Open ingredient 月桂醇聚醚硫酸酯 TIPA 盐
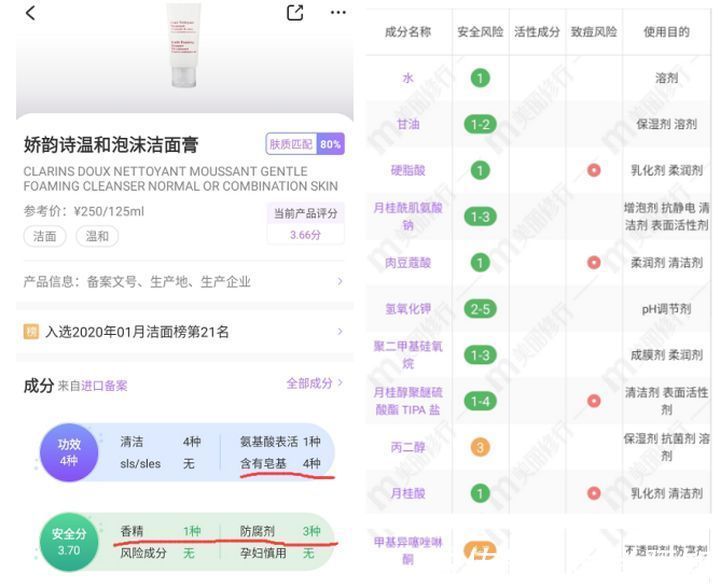The width and height of the screenshot is (720, 587). point(408,401)
